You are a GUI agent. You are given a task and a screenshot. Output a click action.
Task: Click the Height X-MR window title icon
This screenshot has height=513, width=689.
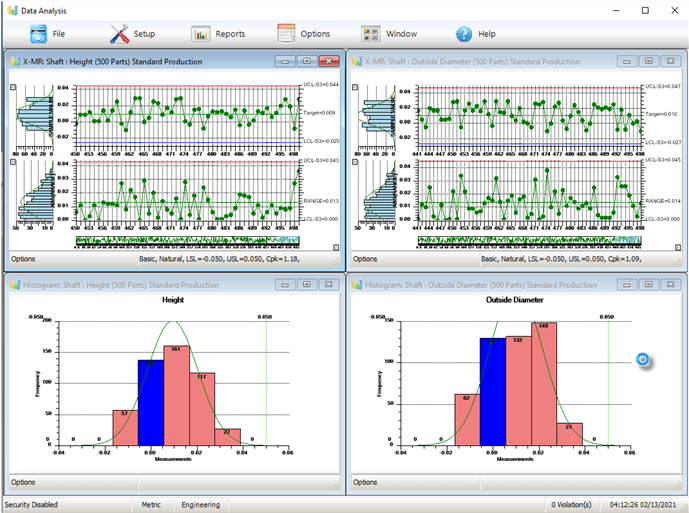[x=14, y=62]
